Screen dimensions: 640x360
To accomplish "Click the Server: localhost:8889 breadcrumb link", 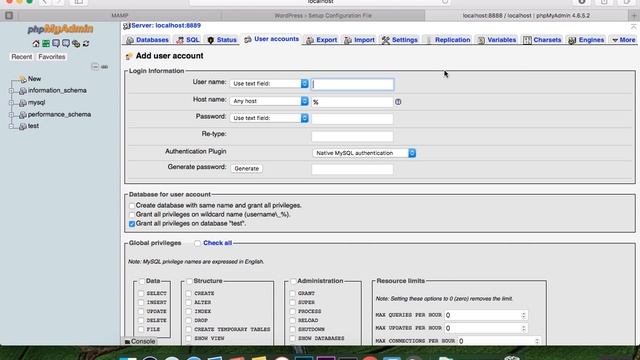I will click(x=166, y=25).
